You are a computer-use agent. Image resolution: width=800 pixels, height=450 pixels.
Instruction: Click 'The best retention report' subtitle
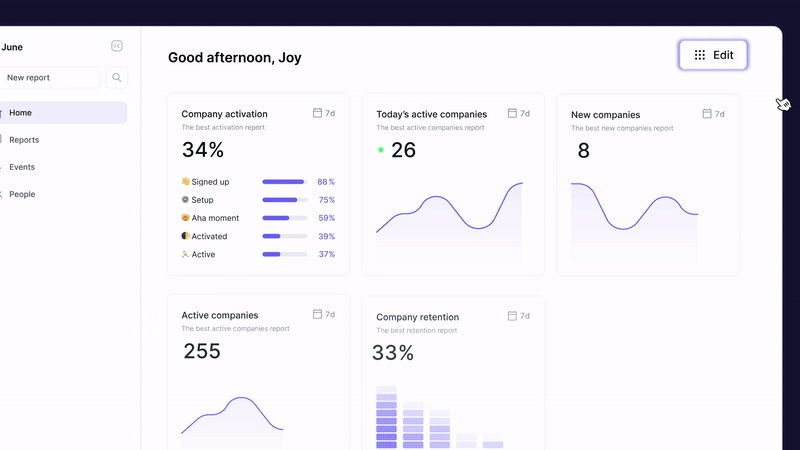[416, 331]
